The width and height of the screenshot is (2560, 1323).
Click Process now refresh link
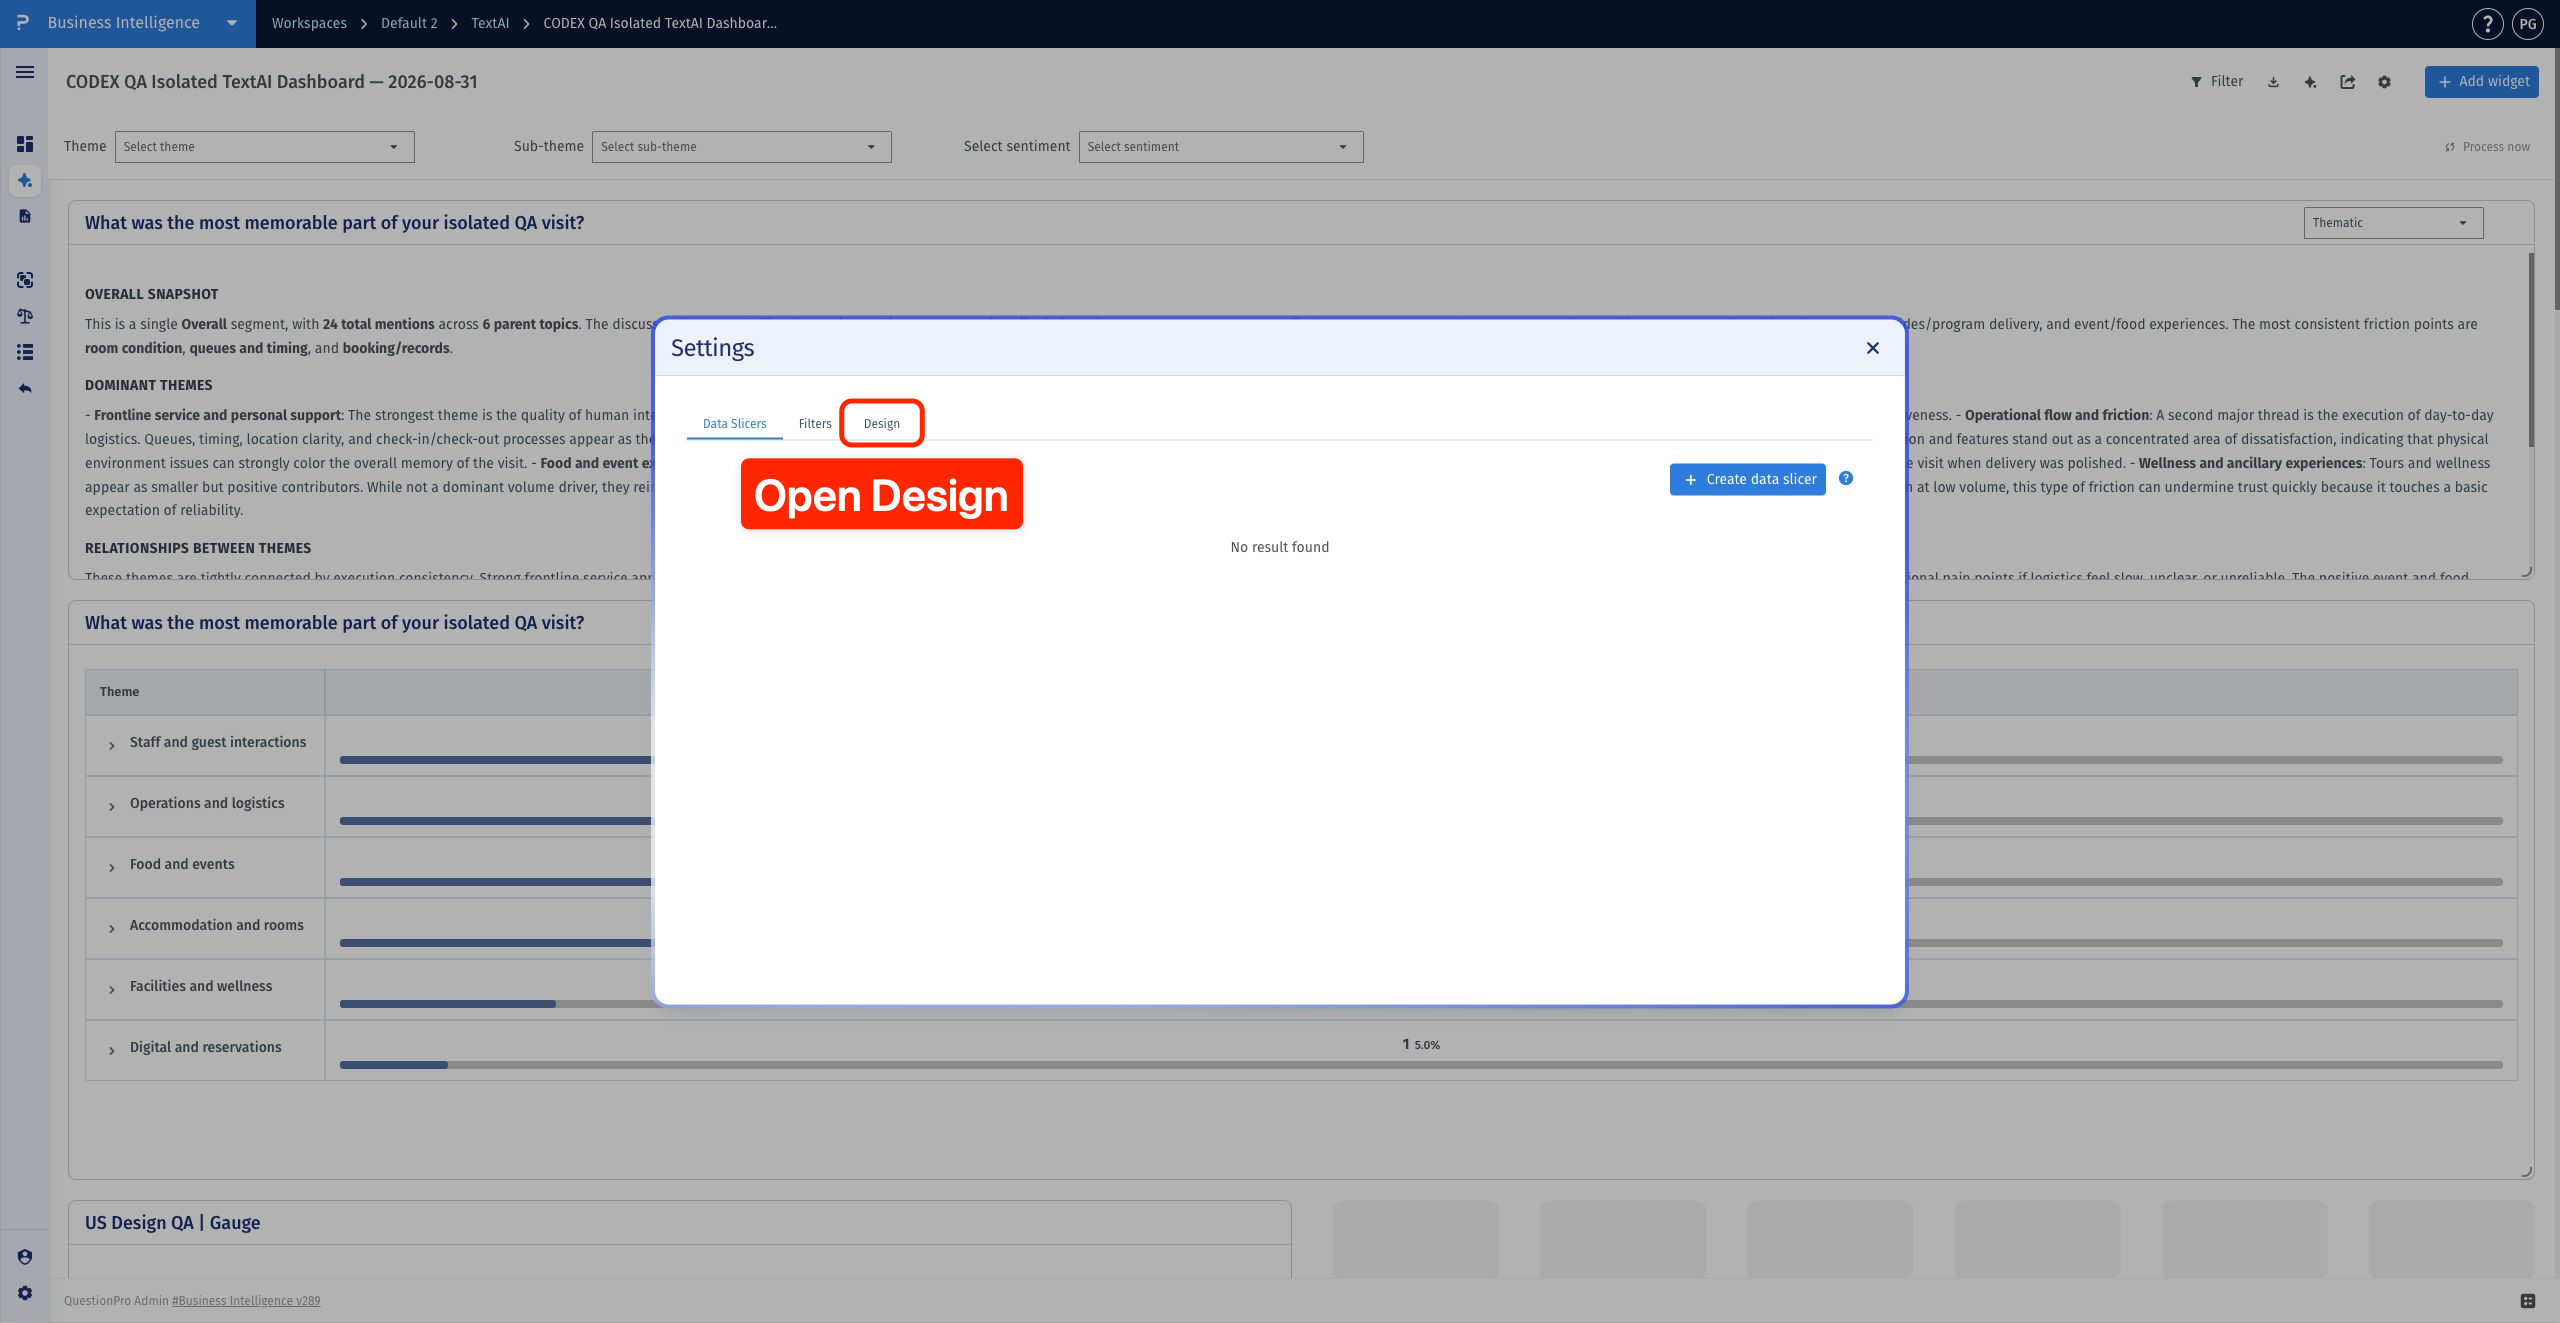click(2487, 147)
